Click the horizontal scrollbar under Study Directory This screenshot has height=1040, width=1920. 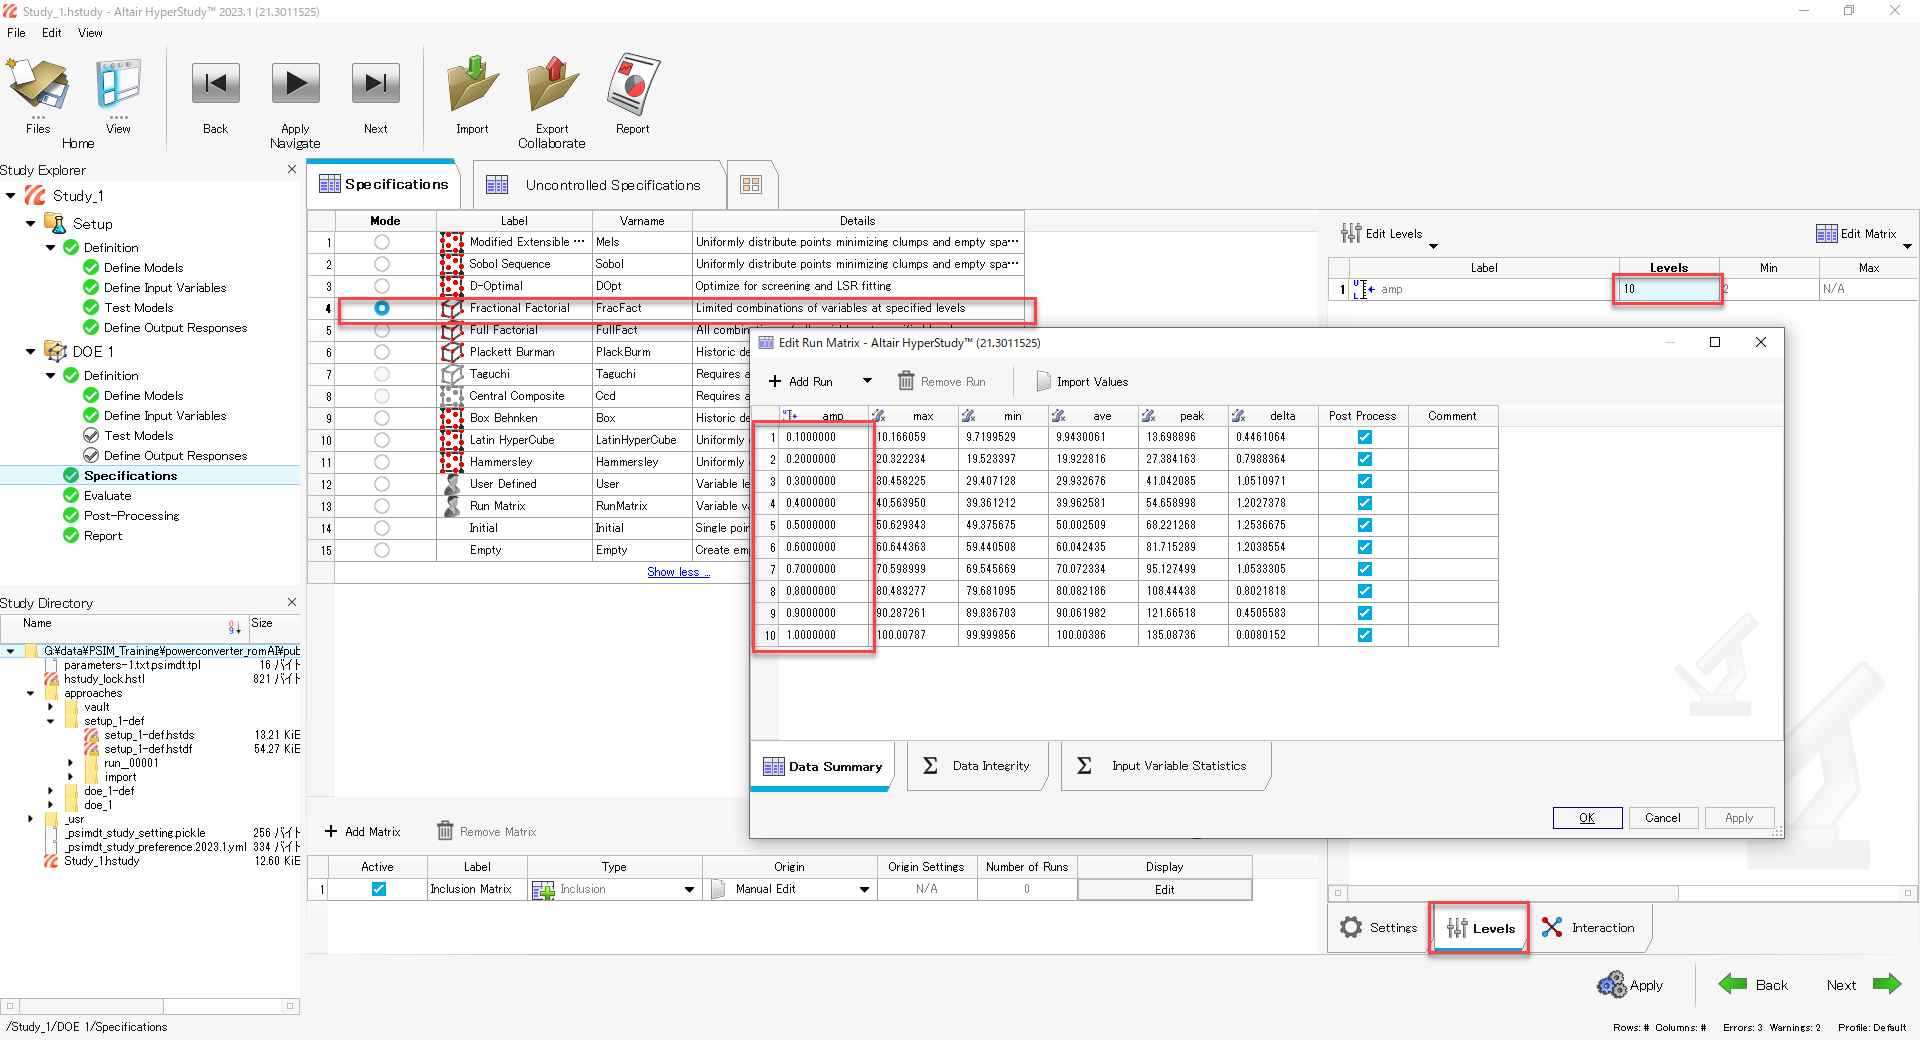click(150, 1006)
